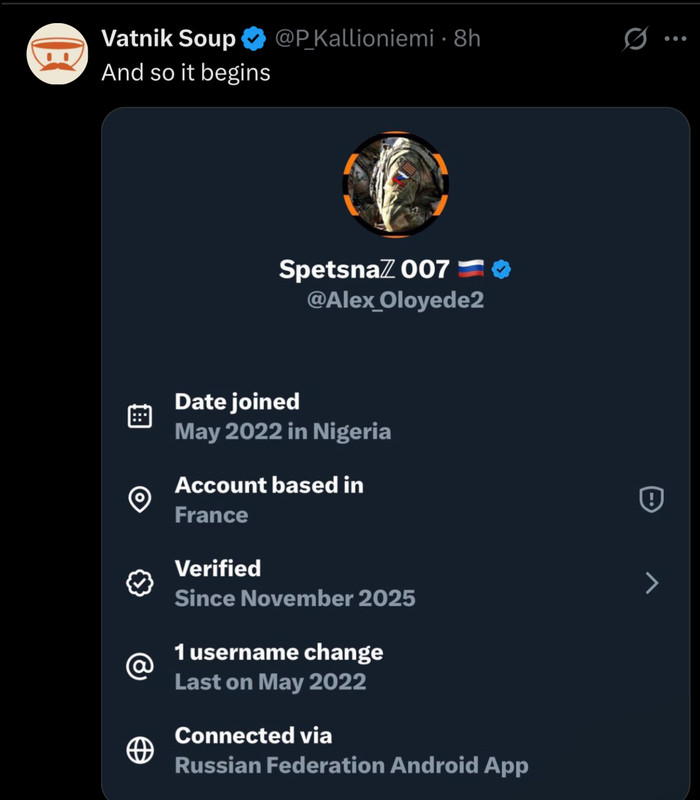Click the 'And so it begins' tweet text
700x800 pixels.
point(186,72)
